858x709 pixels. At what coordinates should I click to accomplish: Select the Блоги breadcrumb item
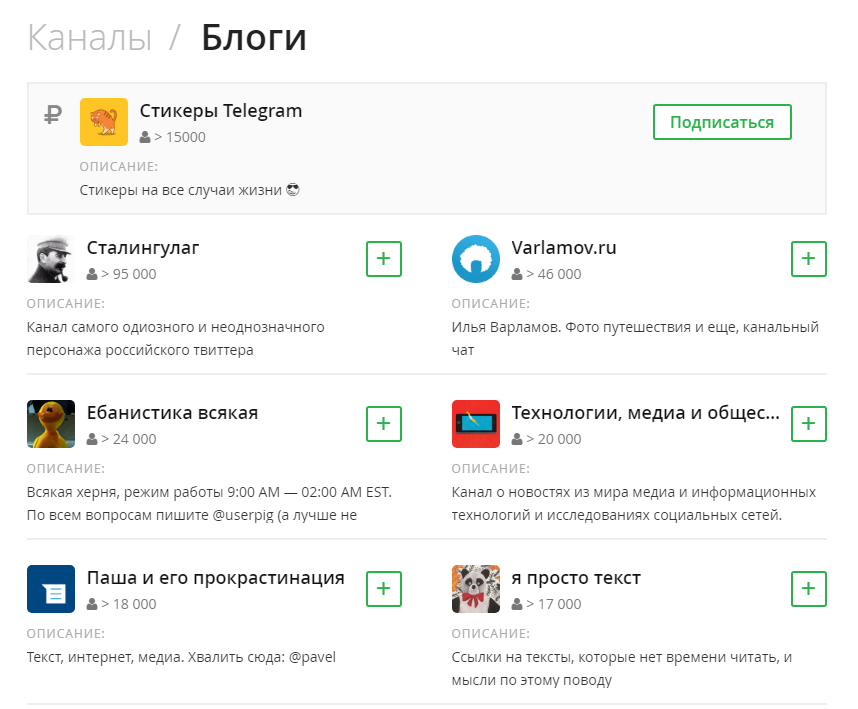click(x=252, y=36)
